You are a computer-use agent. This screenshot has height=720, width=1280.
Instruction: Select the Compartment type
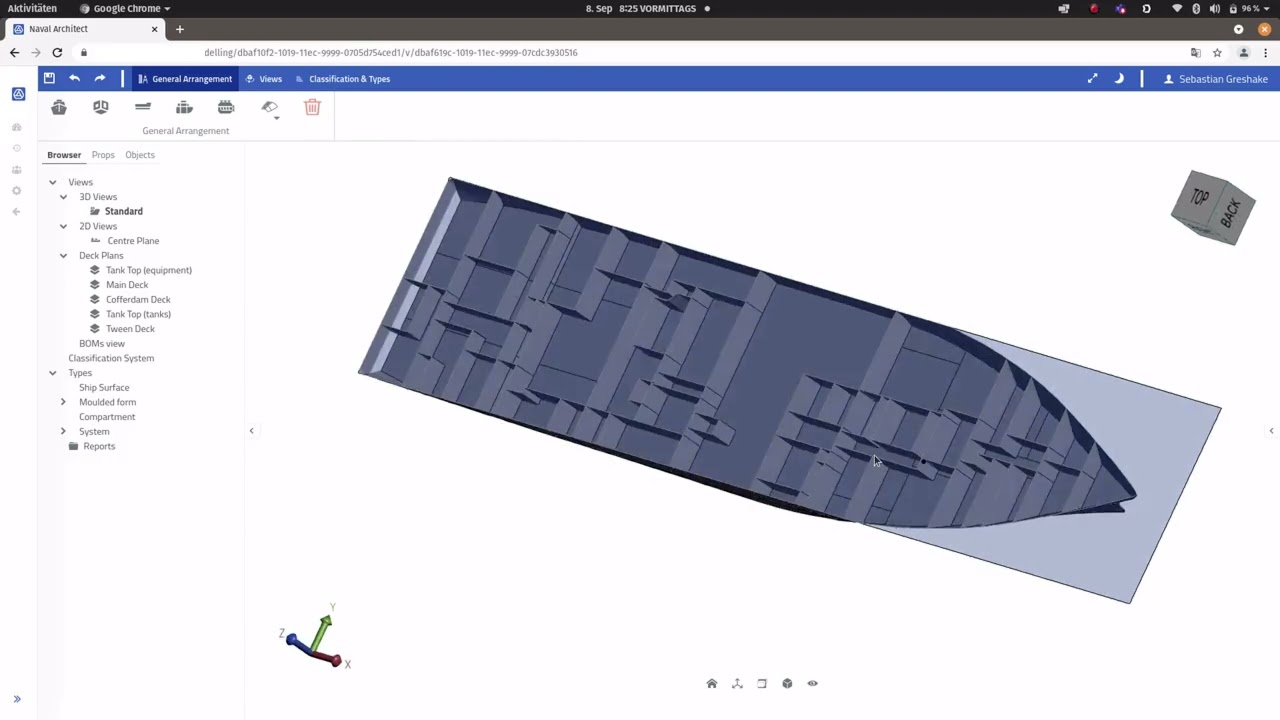pos(107,417)
